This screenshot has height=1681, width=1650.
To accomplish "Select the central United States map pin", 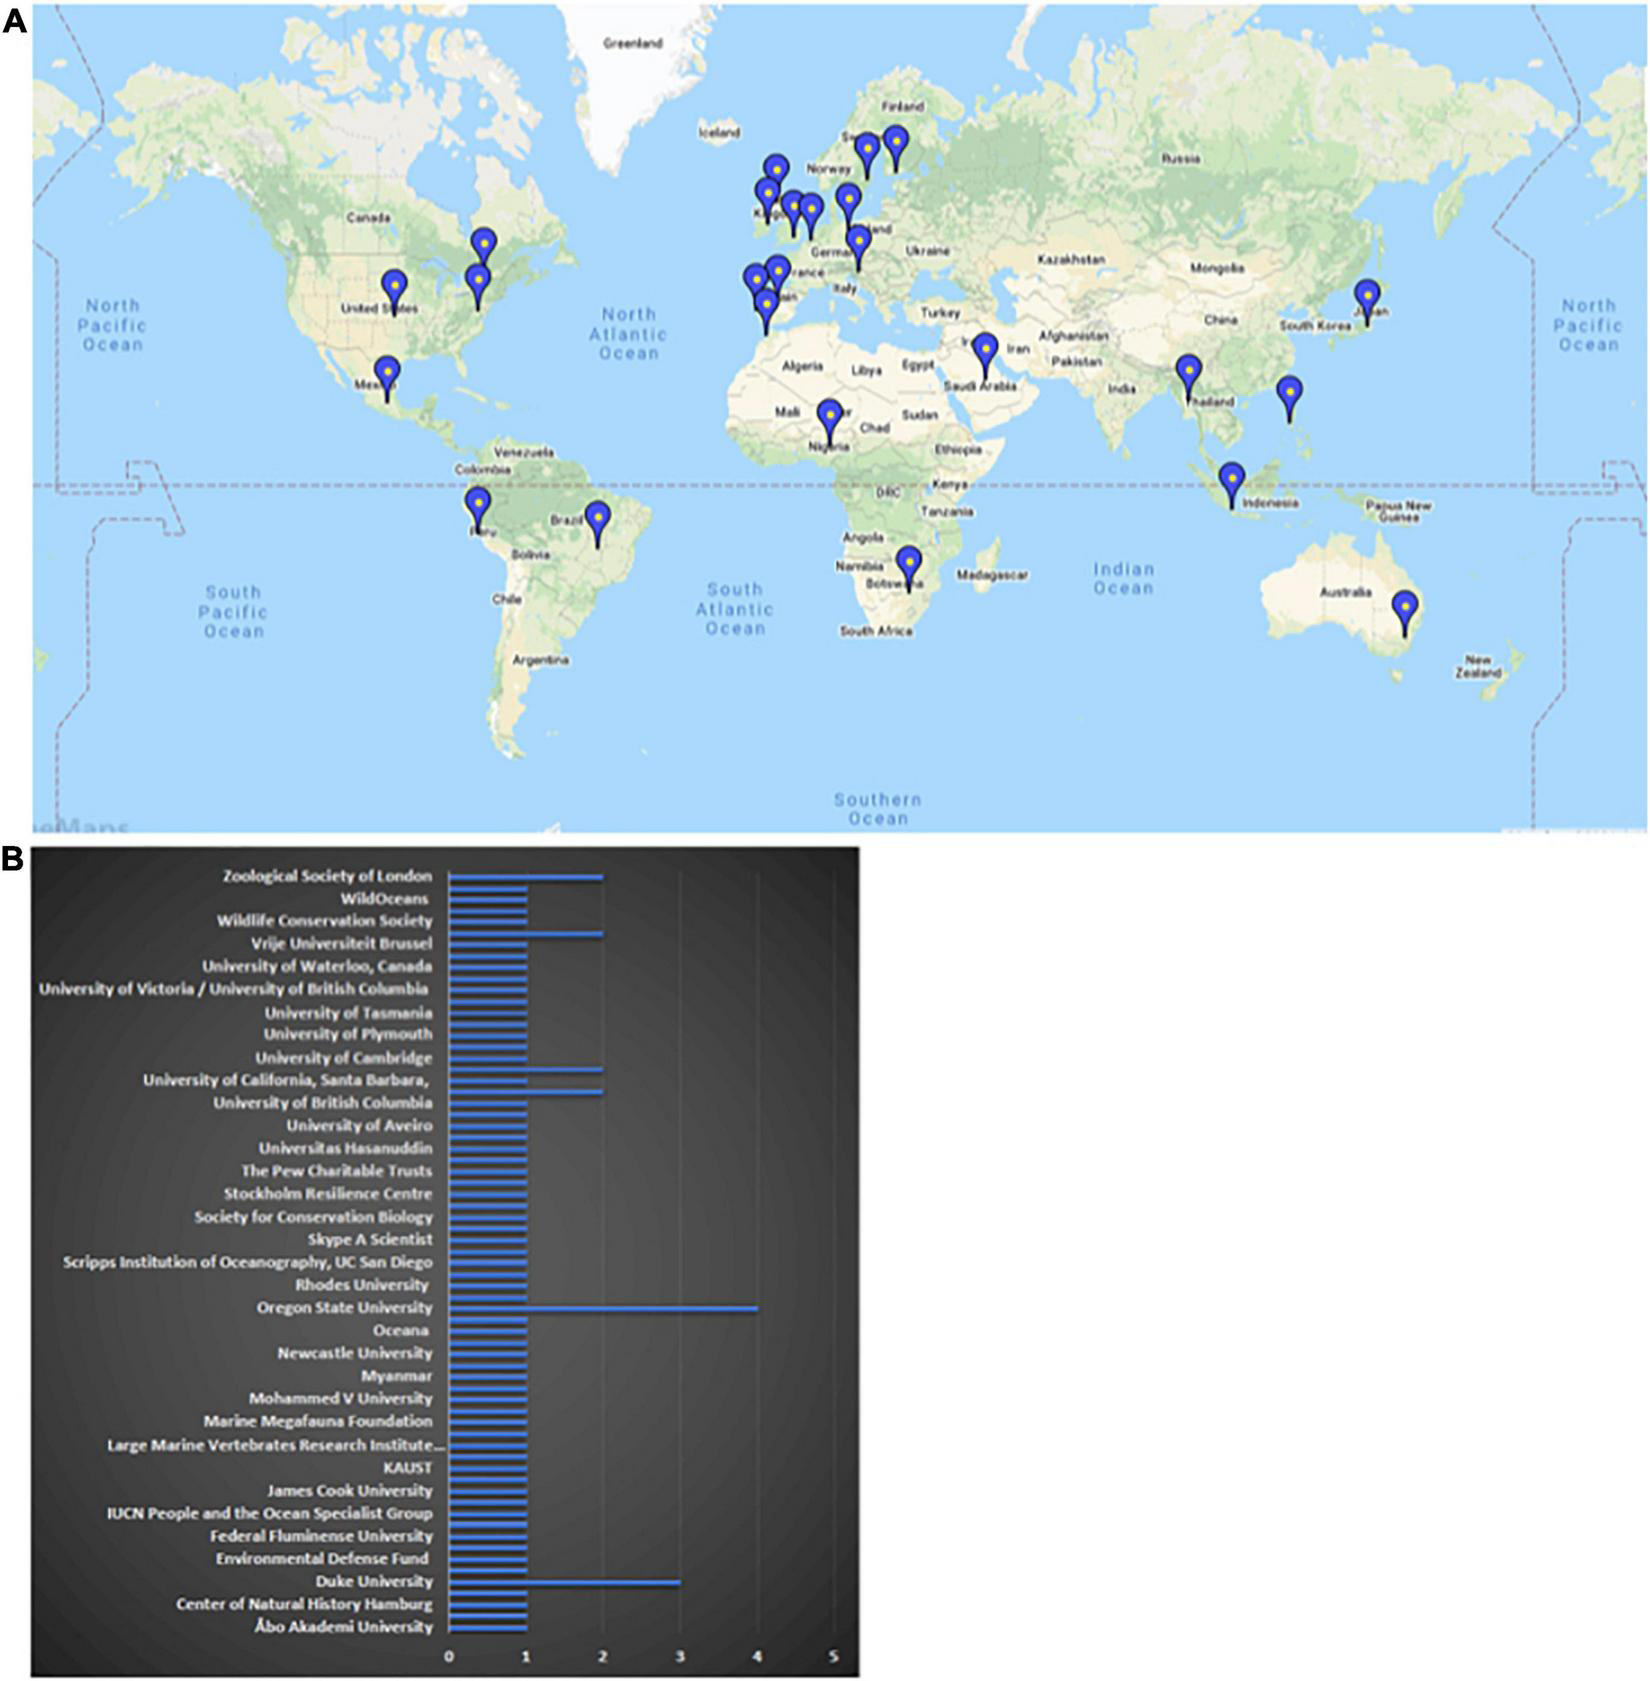I will coord(395,287).
